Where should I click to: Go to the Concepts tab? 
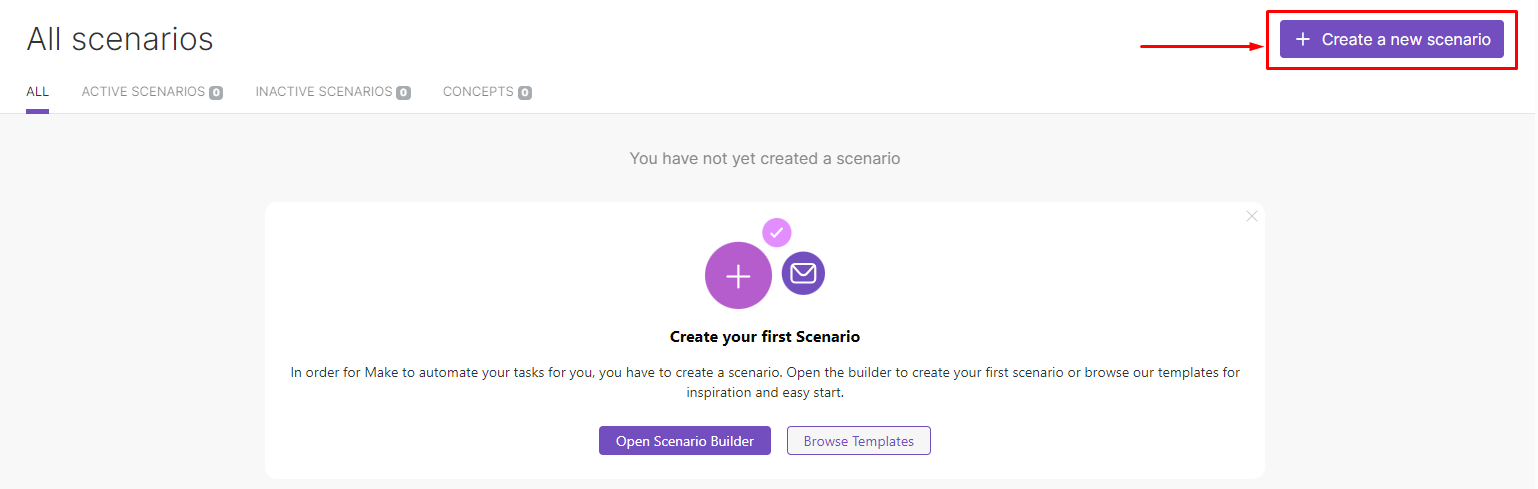(x=478, y=92)
